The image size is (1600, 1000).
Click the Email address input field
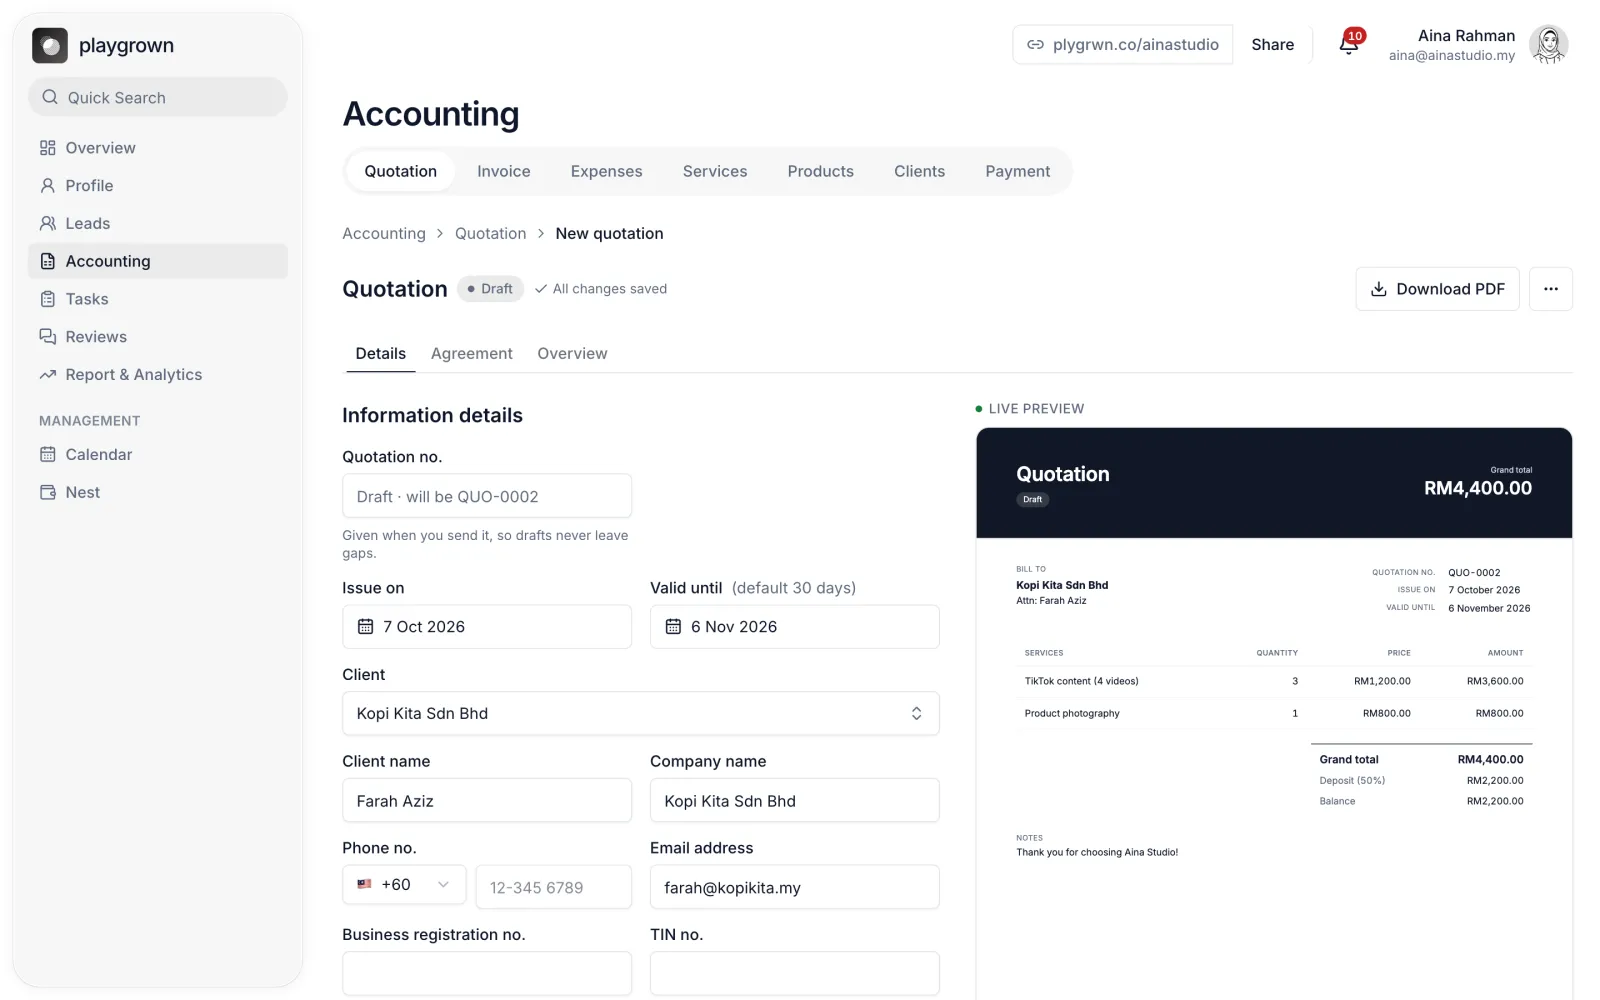pos(795,887)
